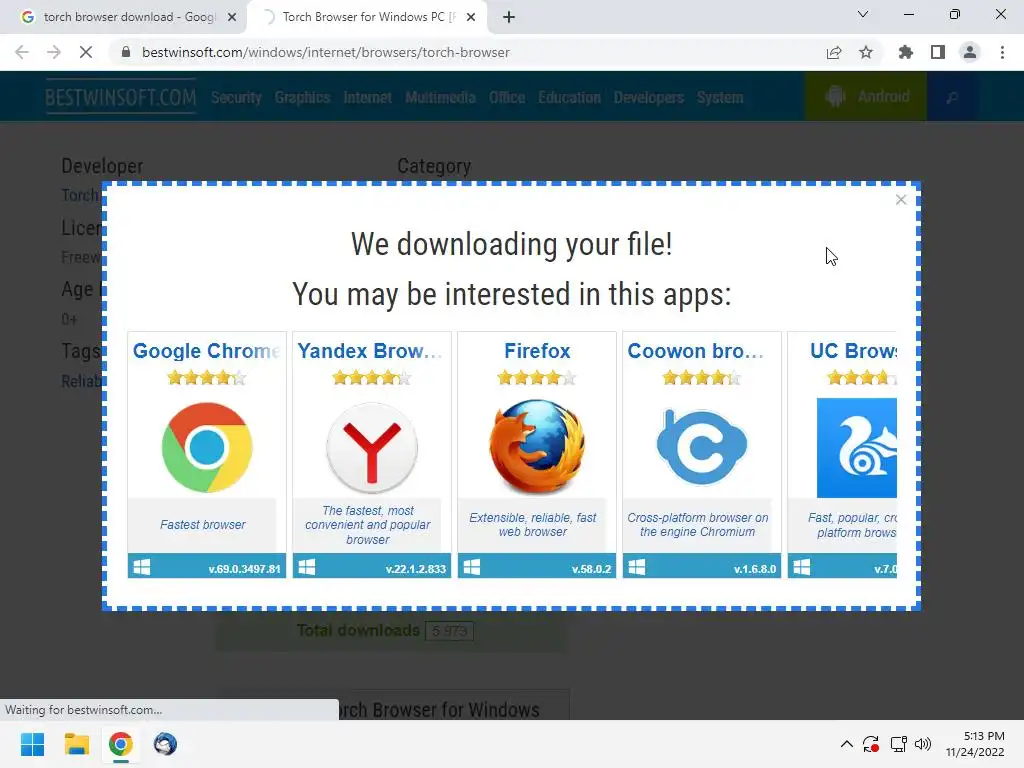Open the volume speaker tray icon
1024x768 pixels.
pyautogui.click(x=923, y=744)
